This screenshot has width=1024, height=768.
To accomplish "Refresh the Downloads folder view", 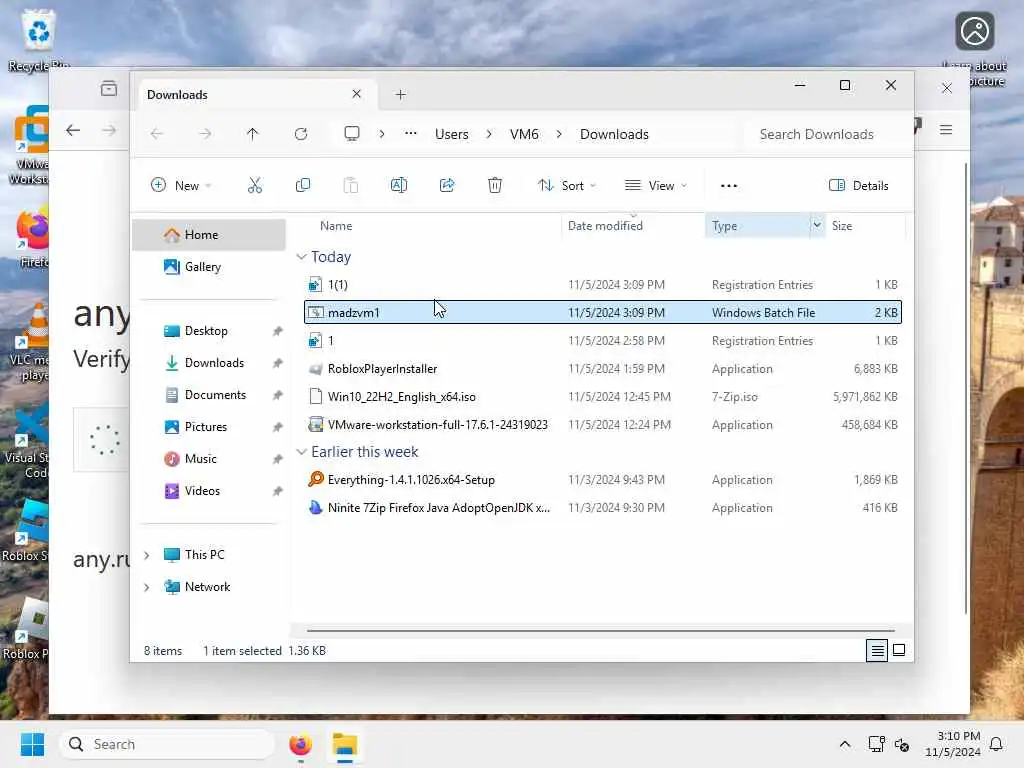I will tap(301, 134).
